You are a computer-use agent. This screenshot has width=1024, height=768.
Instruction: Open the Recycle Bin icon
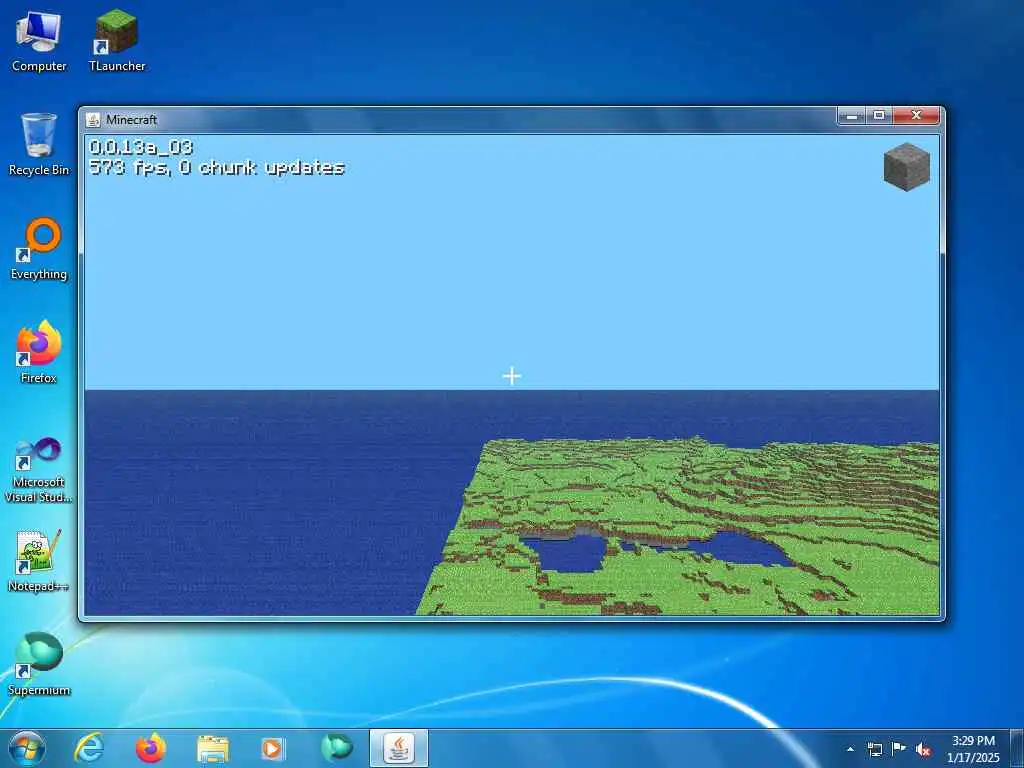point(39,144)
